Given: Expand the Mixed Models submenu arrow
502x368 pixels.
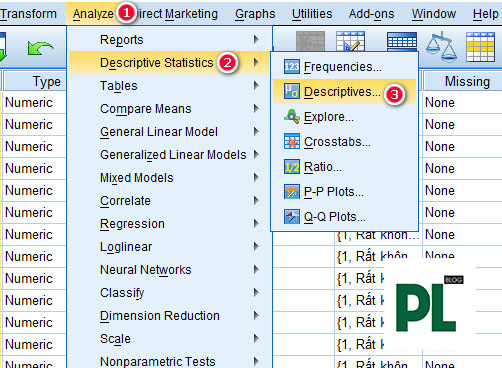Looking at the screenshot, I should point(256,177).
